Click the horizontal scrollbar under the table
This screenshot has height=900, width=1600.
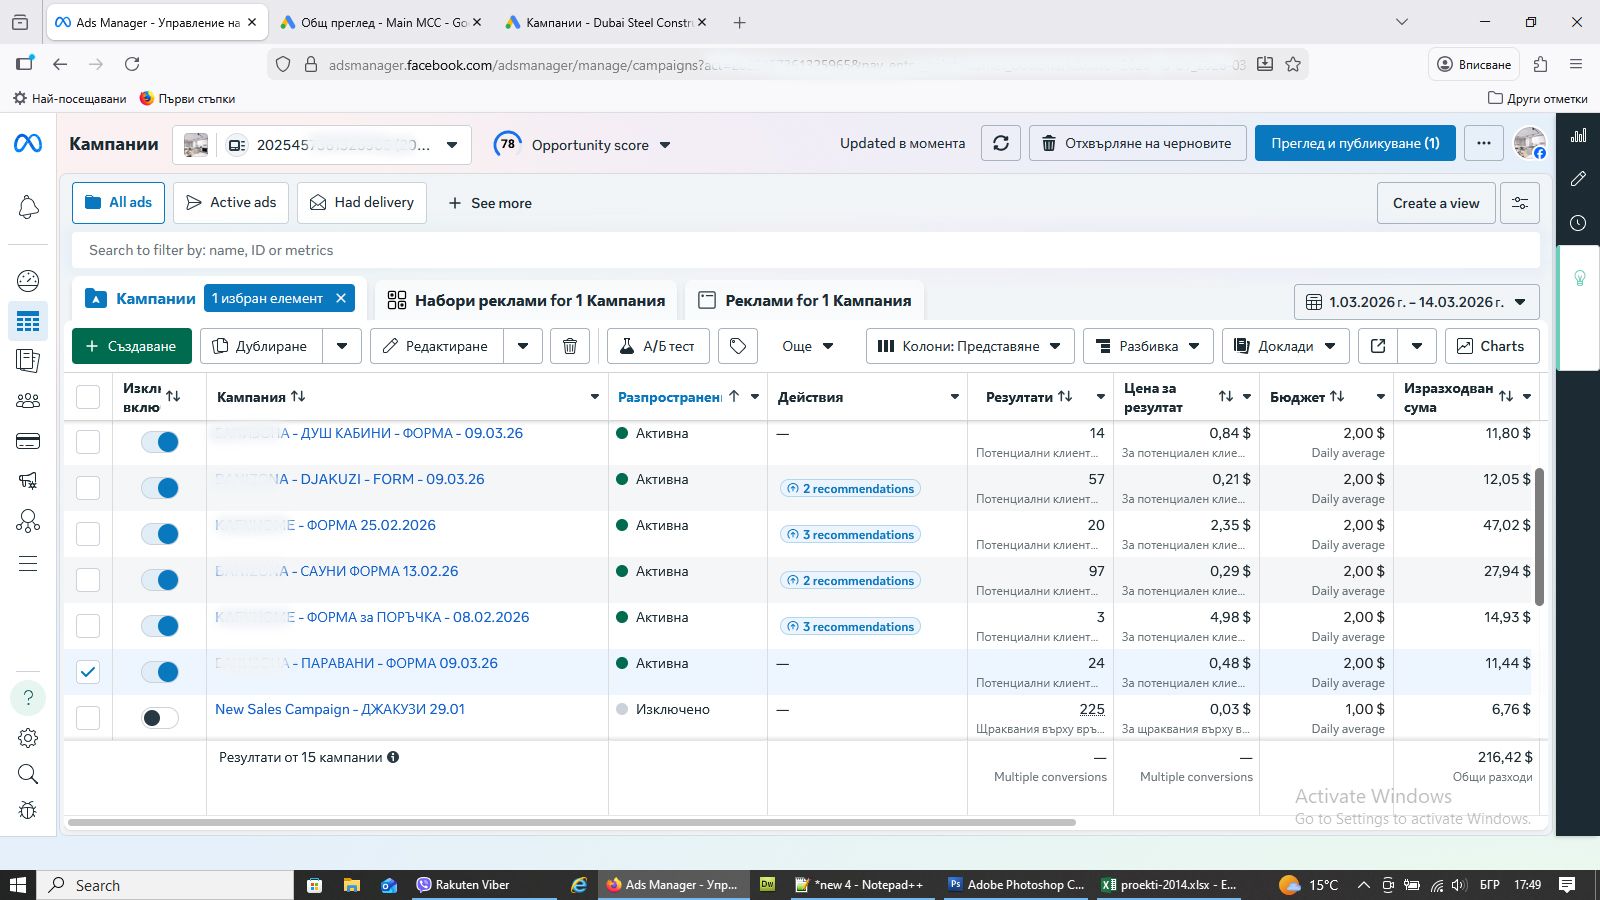point(572,823)
